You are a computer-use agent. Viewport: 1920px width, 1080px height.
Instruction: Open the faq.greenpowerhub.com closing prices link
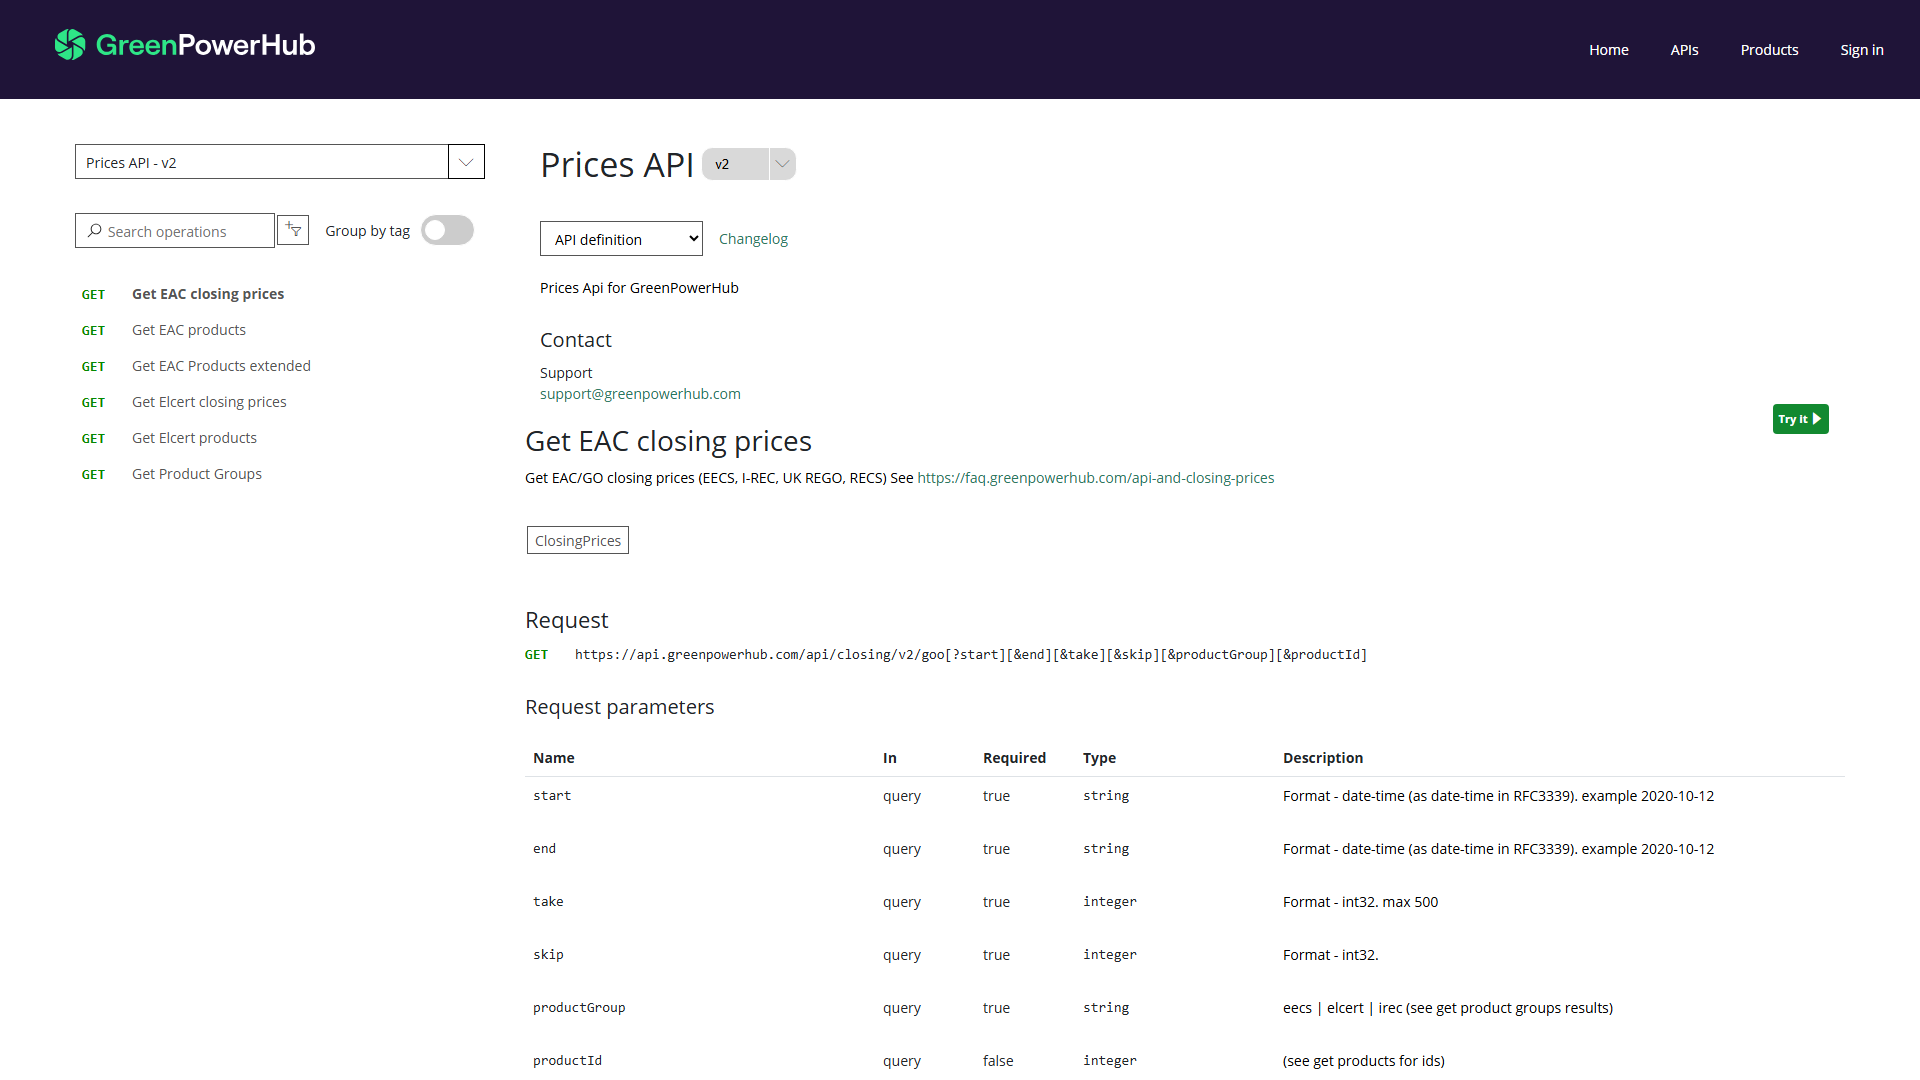(1095, 478)
